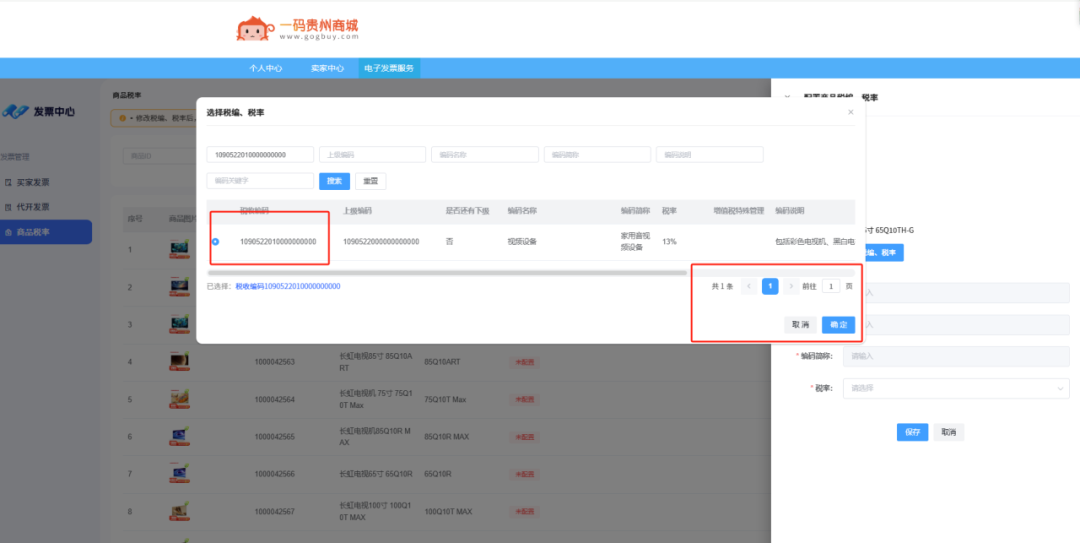Screen dimensions: 1080x543
Task: Click the 视频设备 code name cell
Action: point(522,242)
